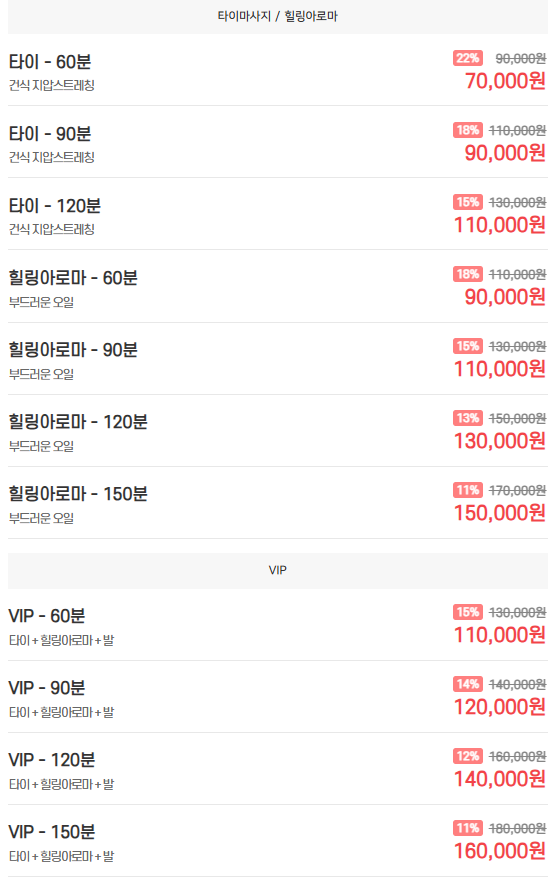Click the 70,000원 sale price
The width and height of the screenshot is (556, 877).
(505, 81)
